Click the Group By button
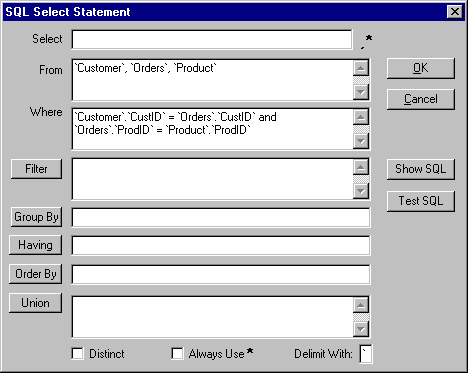This screenshot has width=468, height=373. (36, 217)
